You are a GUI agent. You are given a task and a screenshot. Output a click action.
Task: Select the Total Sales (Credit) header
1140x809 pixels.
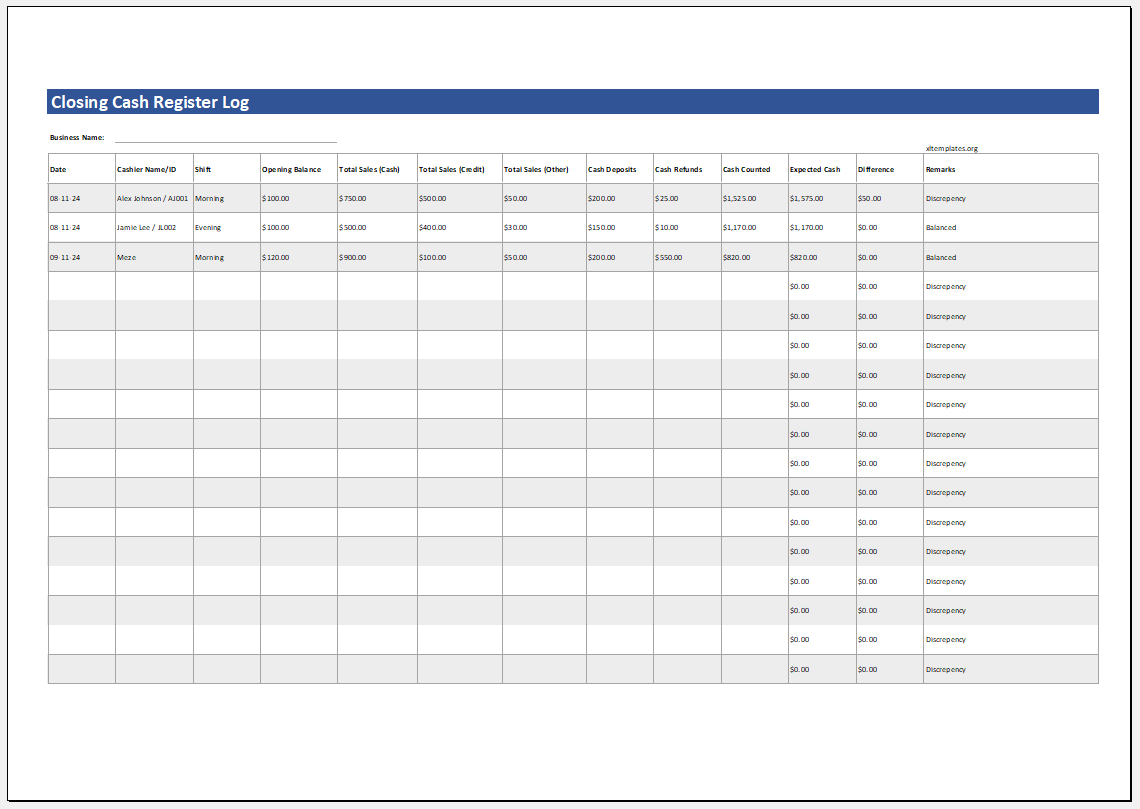coord(453,169)
